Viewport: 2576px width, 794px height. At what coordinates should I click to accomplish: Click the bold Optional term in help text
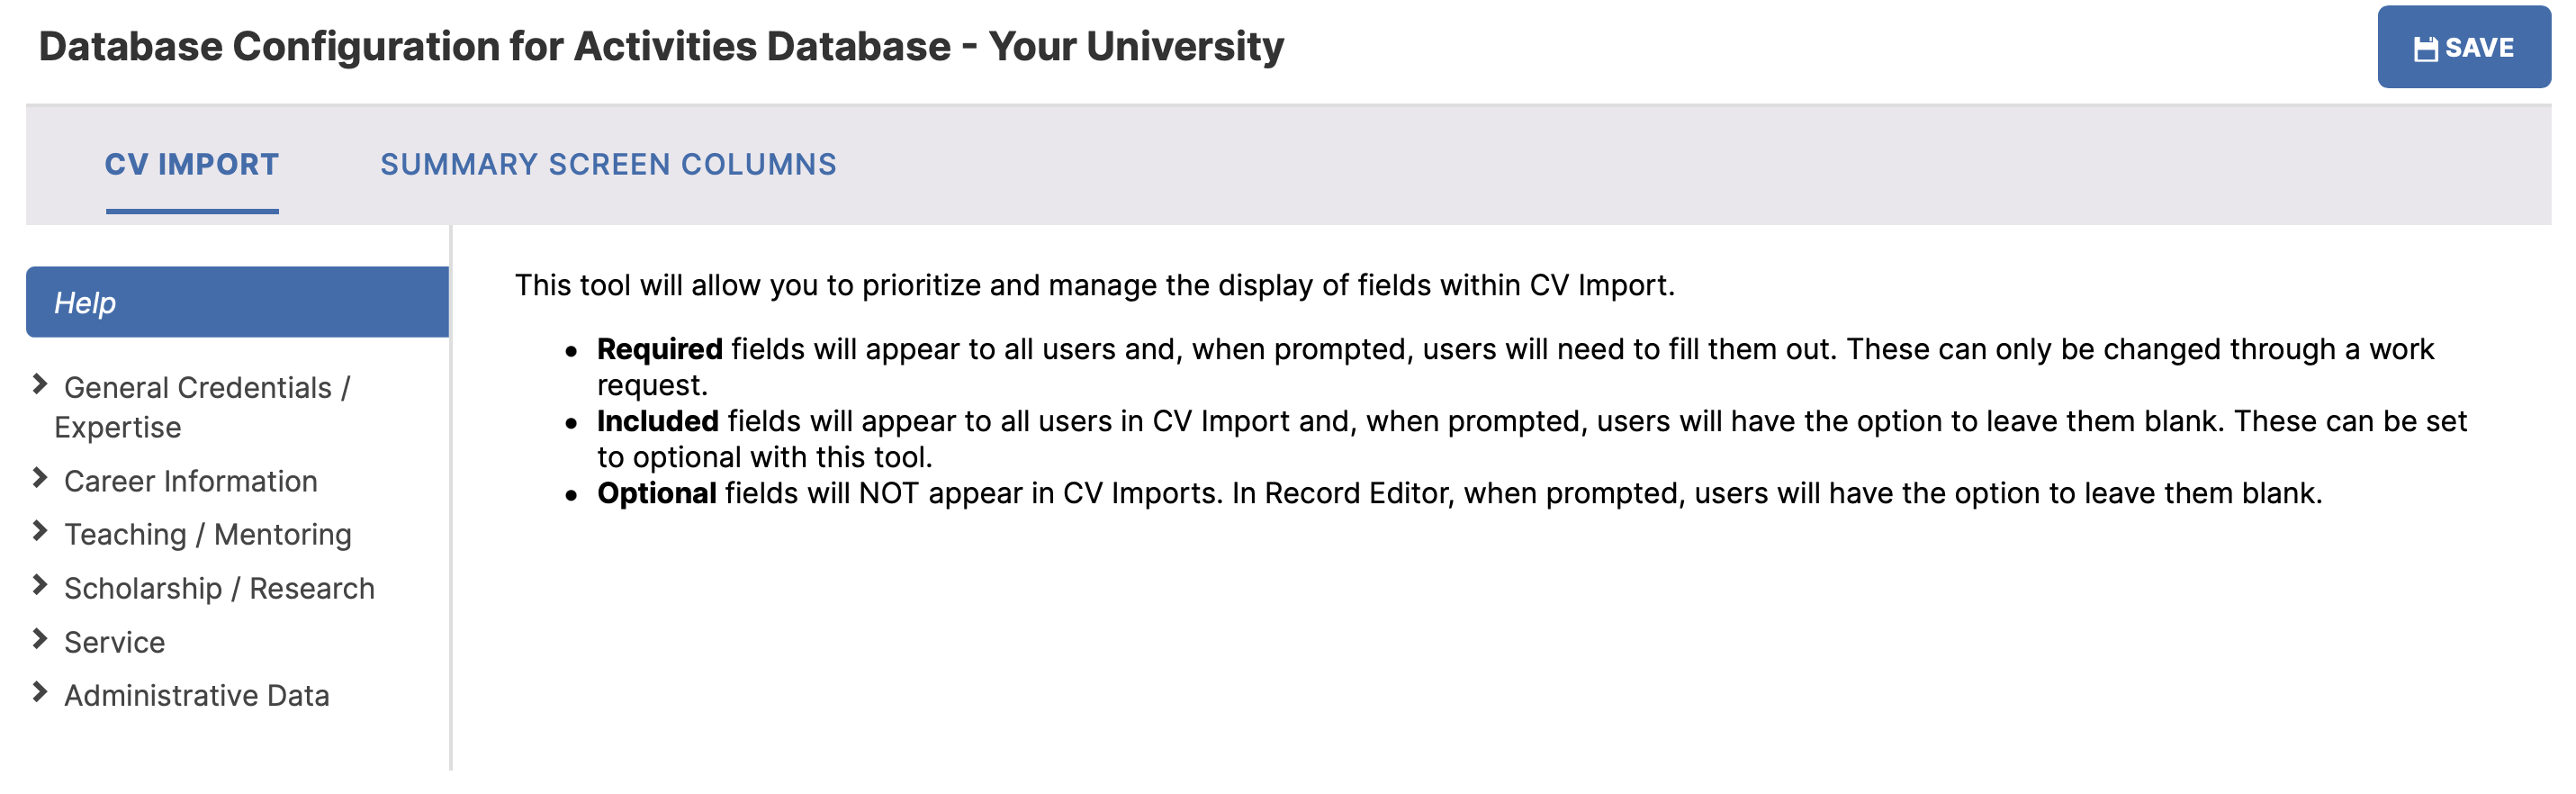(656, 493)
